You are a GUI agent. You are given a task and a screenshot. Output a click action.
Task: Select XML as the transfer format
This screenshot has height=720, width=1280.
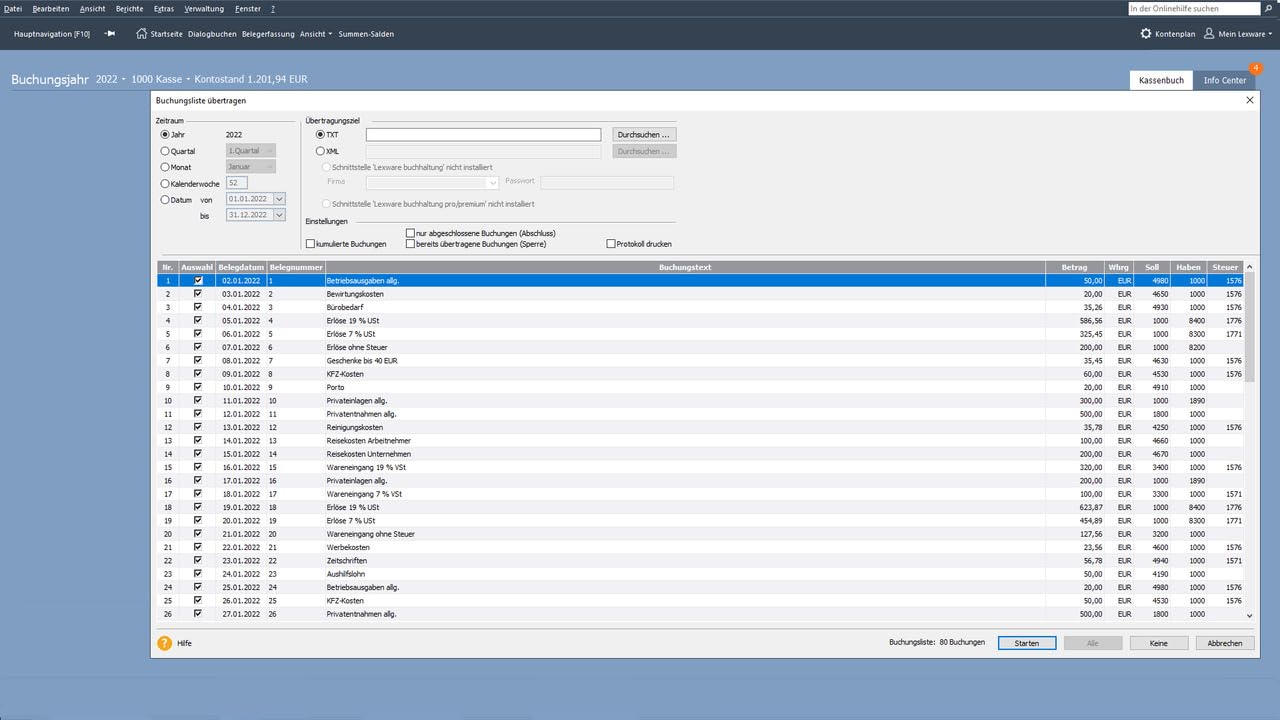(x=321, y=151)
